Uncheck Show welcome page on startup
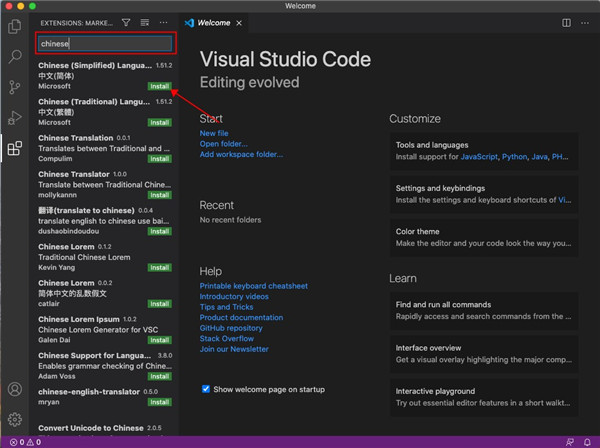This screenshot has height=448, width=600. point(206,389)
